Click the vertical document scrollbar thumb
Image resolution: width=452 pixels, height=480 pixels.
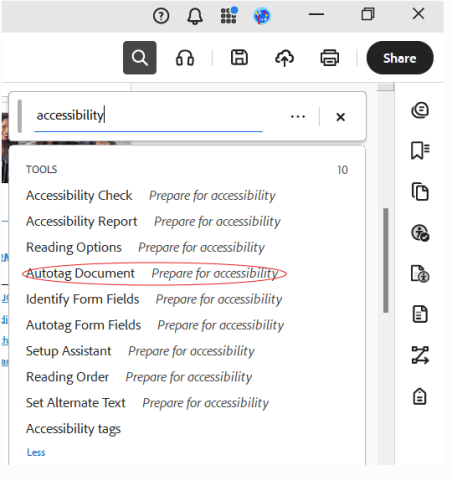[x=386, y=260]
